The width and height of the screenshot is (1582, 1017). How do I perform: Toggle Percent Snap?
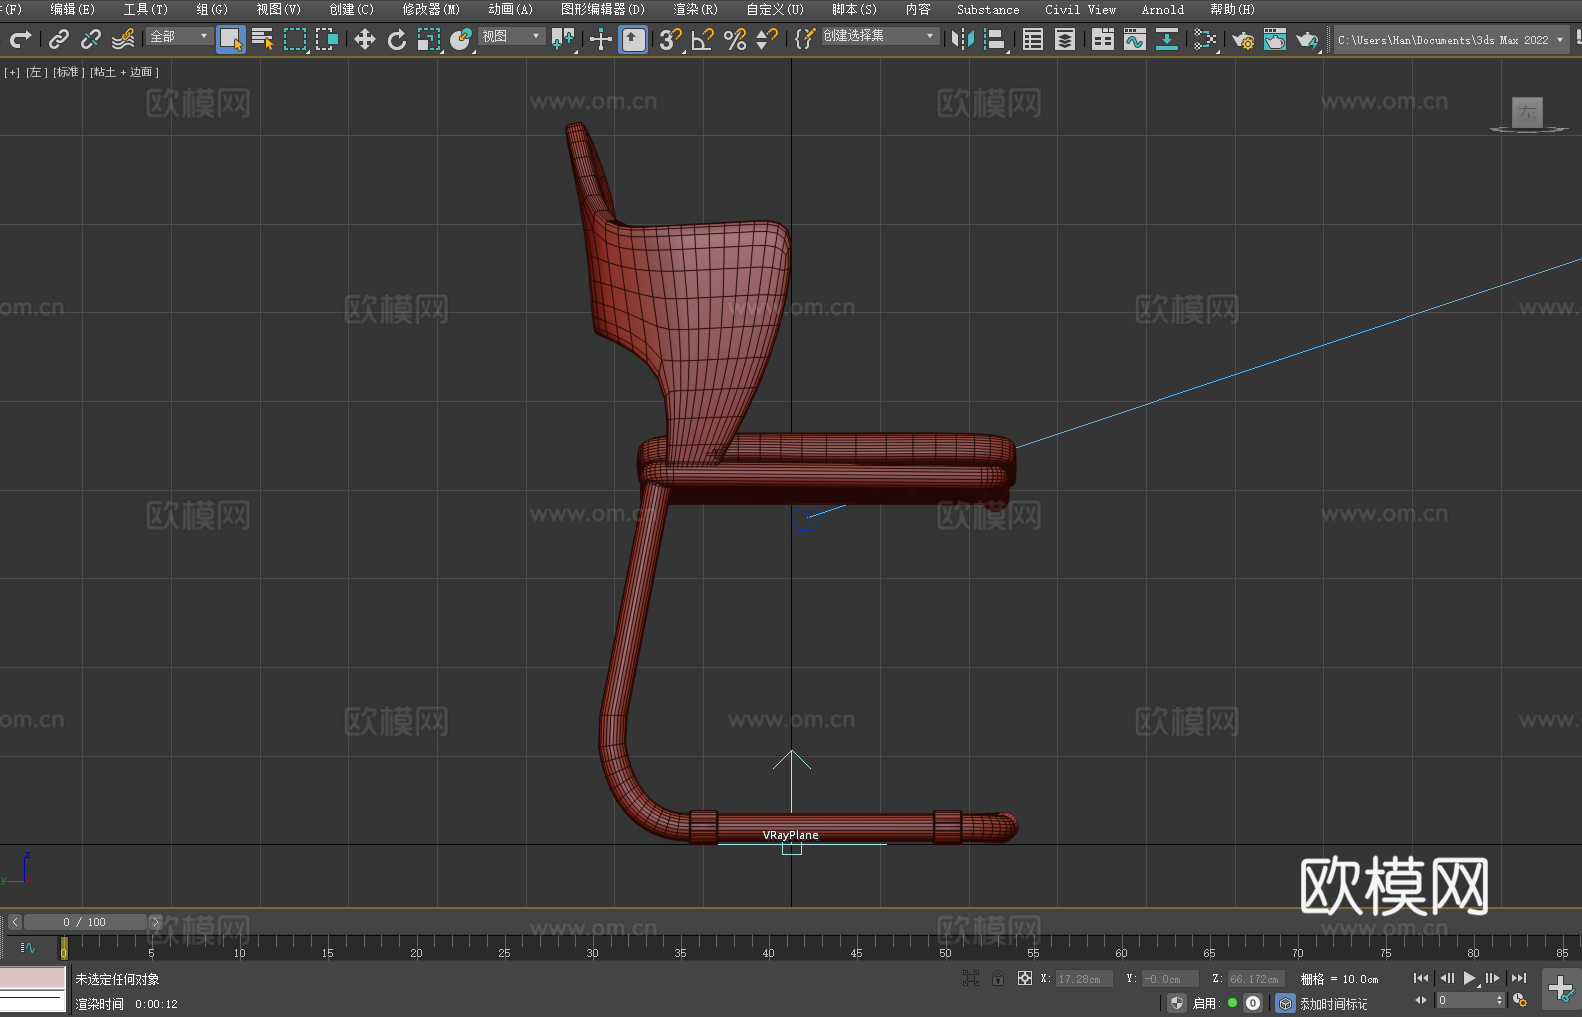(x=735, y=39)
